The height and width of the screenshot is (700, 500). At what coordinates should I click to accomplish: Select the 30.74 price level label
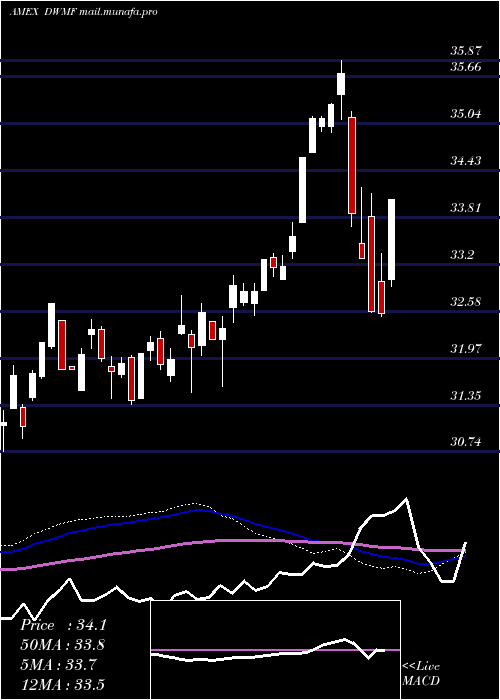point(466,442)
